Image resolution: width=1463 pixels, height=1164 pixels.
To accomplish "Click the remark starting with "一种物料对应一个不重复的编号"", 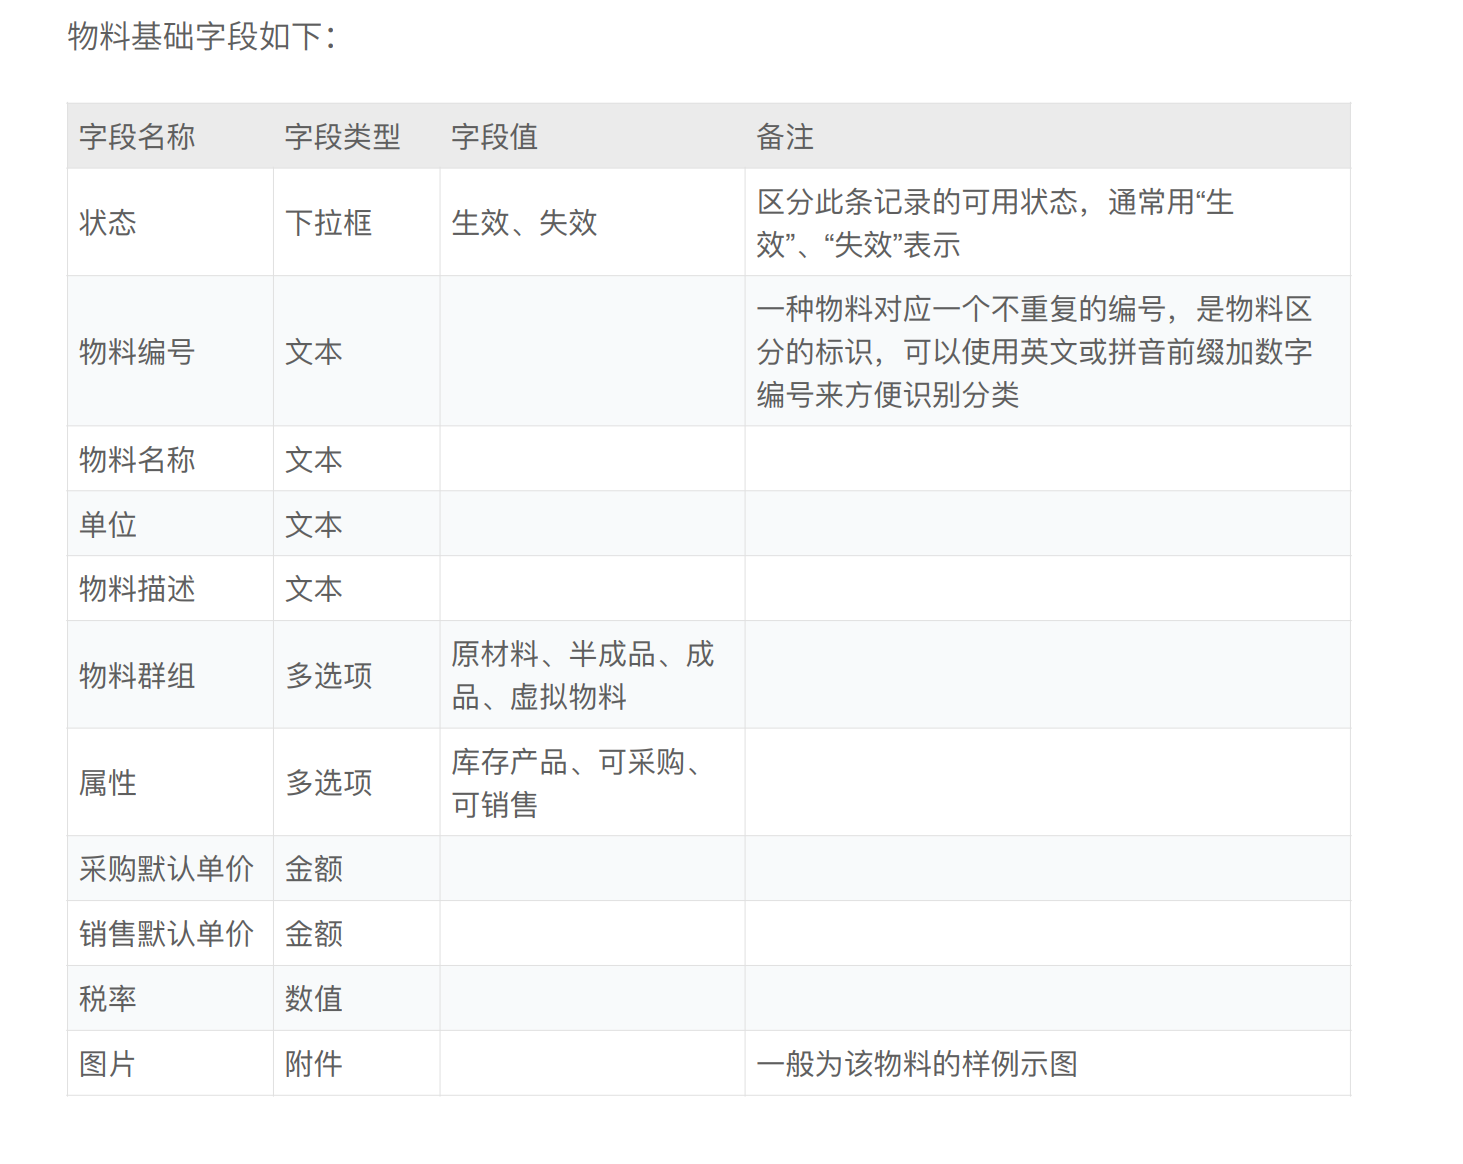I will coord(1034,352).
